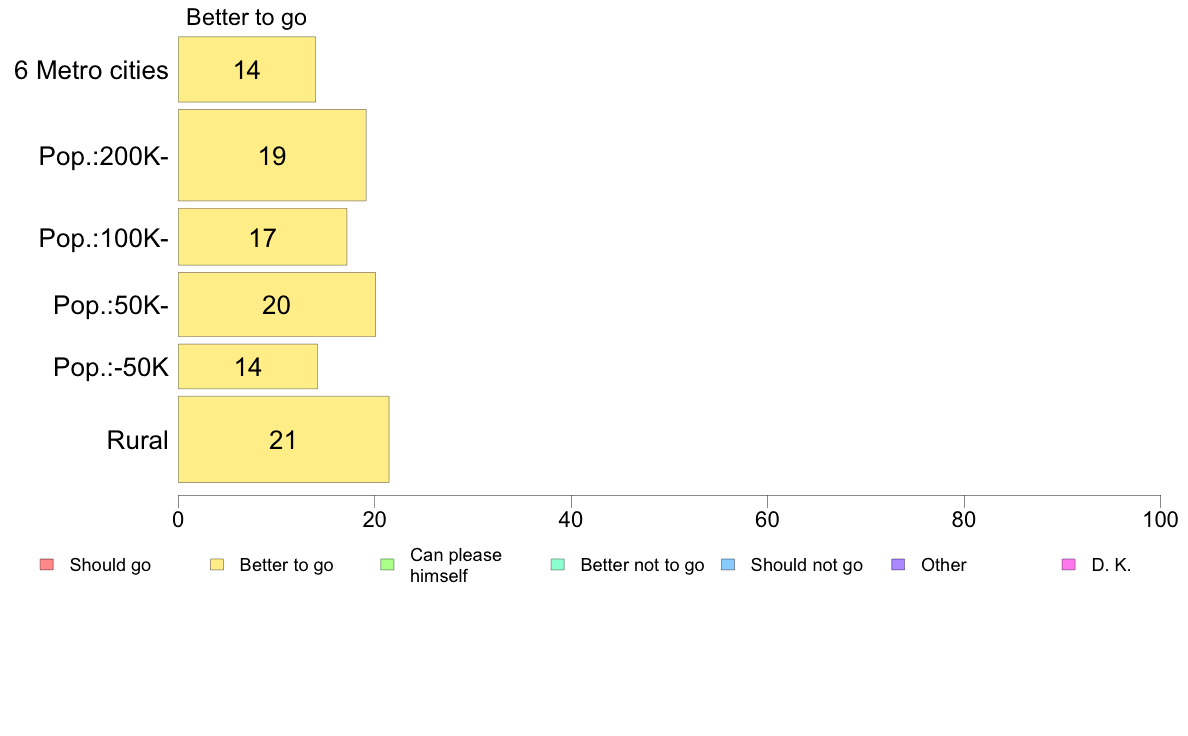Click the yellow Better to go legend swatch
The image size is (1188, 736).
pos(217,565)
